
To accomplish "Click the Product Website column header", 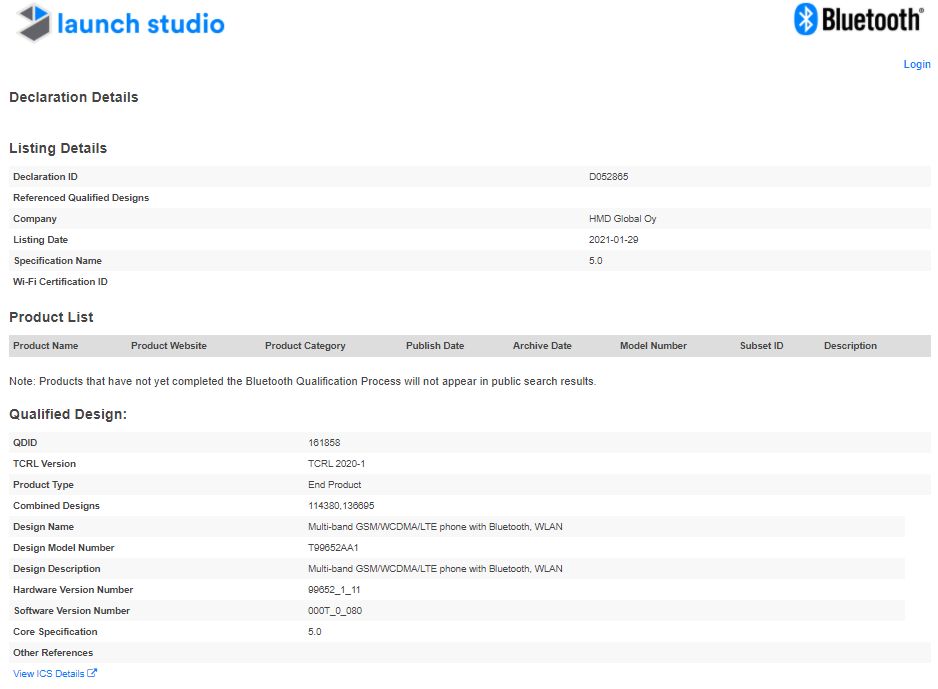I will pyautogui.click(x=169, y=346).
